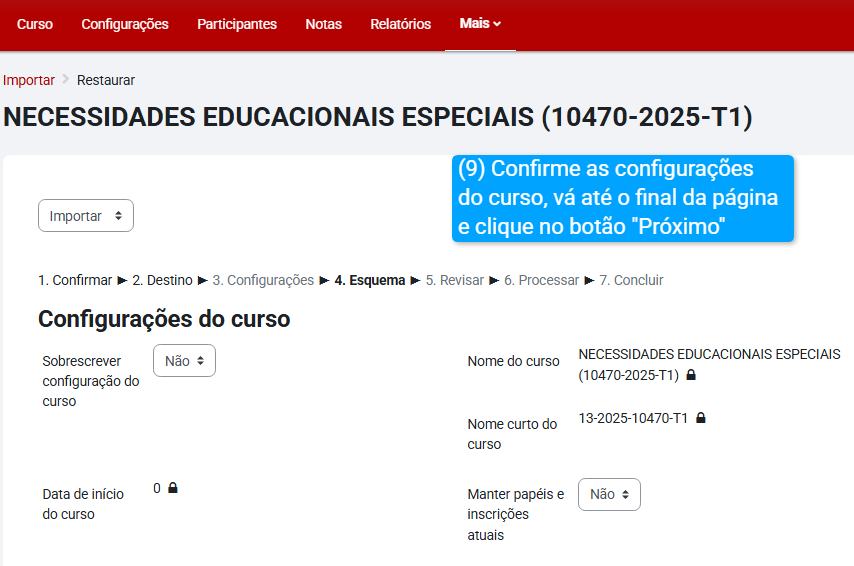This screenshot has width=854, height=566.
Task: Switch to the Notas tab
Action: (x=324, y=24)
